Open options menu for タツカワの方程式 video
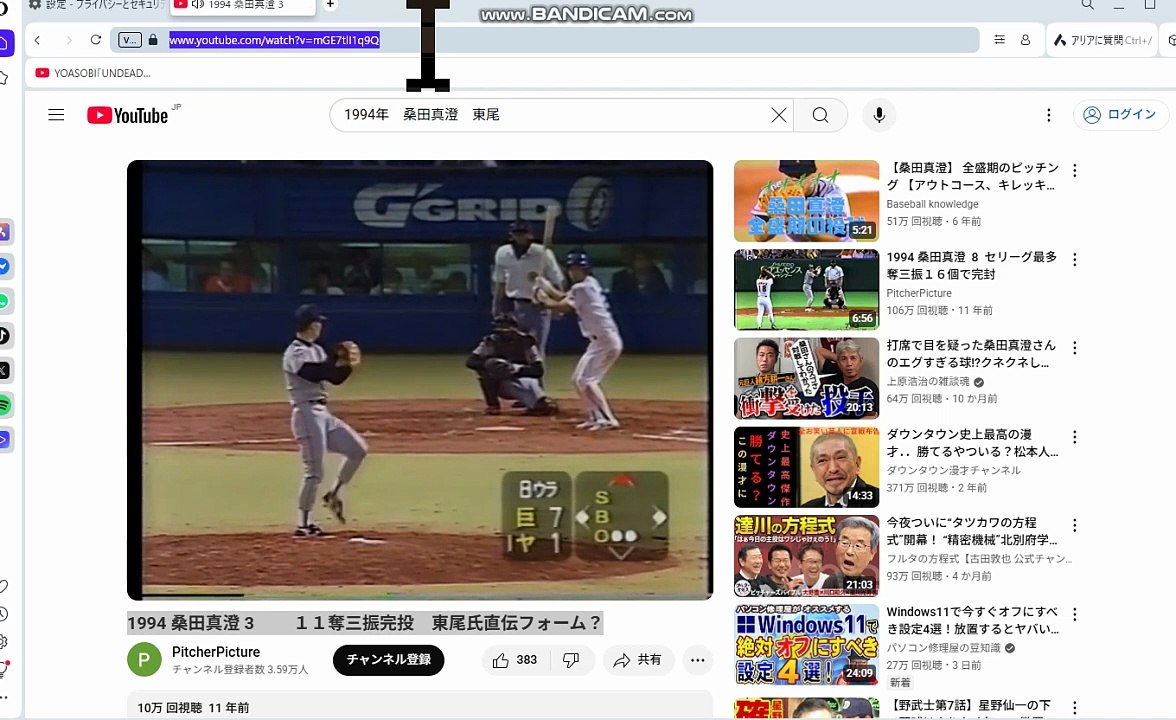1176x720 pixels. (1075, 525)
